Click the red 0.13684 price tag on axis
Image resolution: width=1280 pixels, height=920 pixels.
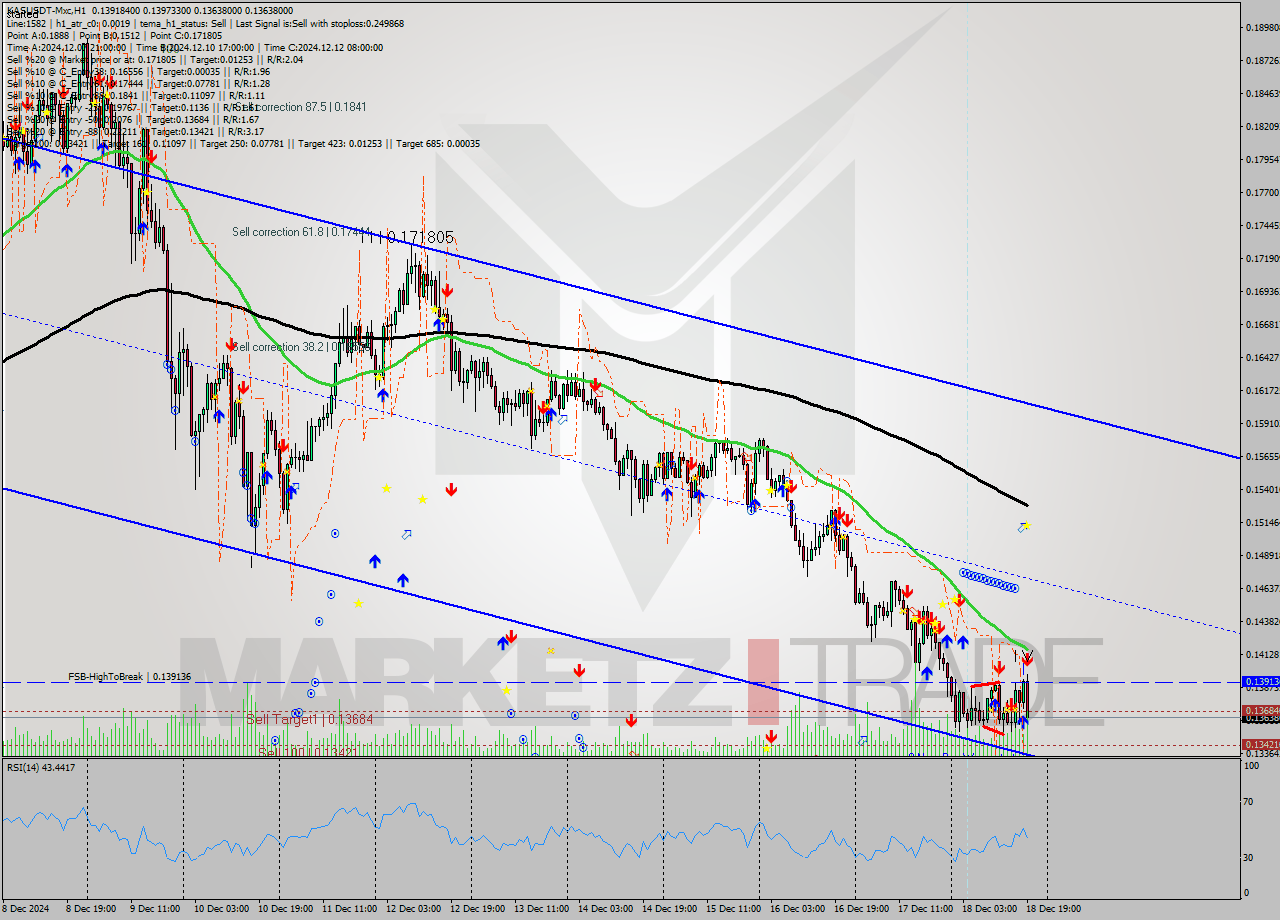(x=1259, y=711)
